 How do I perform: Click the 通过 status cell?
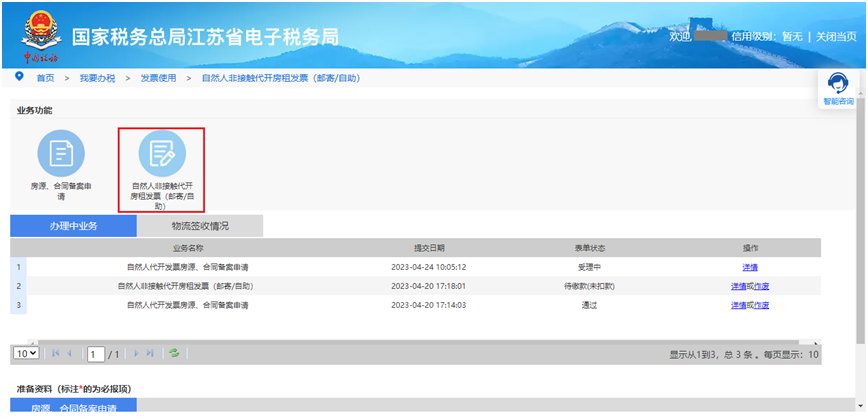(x=589, y=305)
